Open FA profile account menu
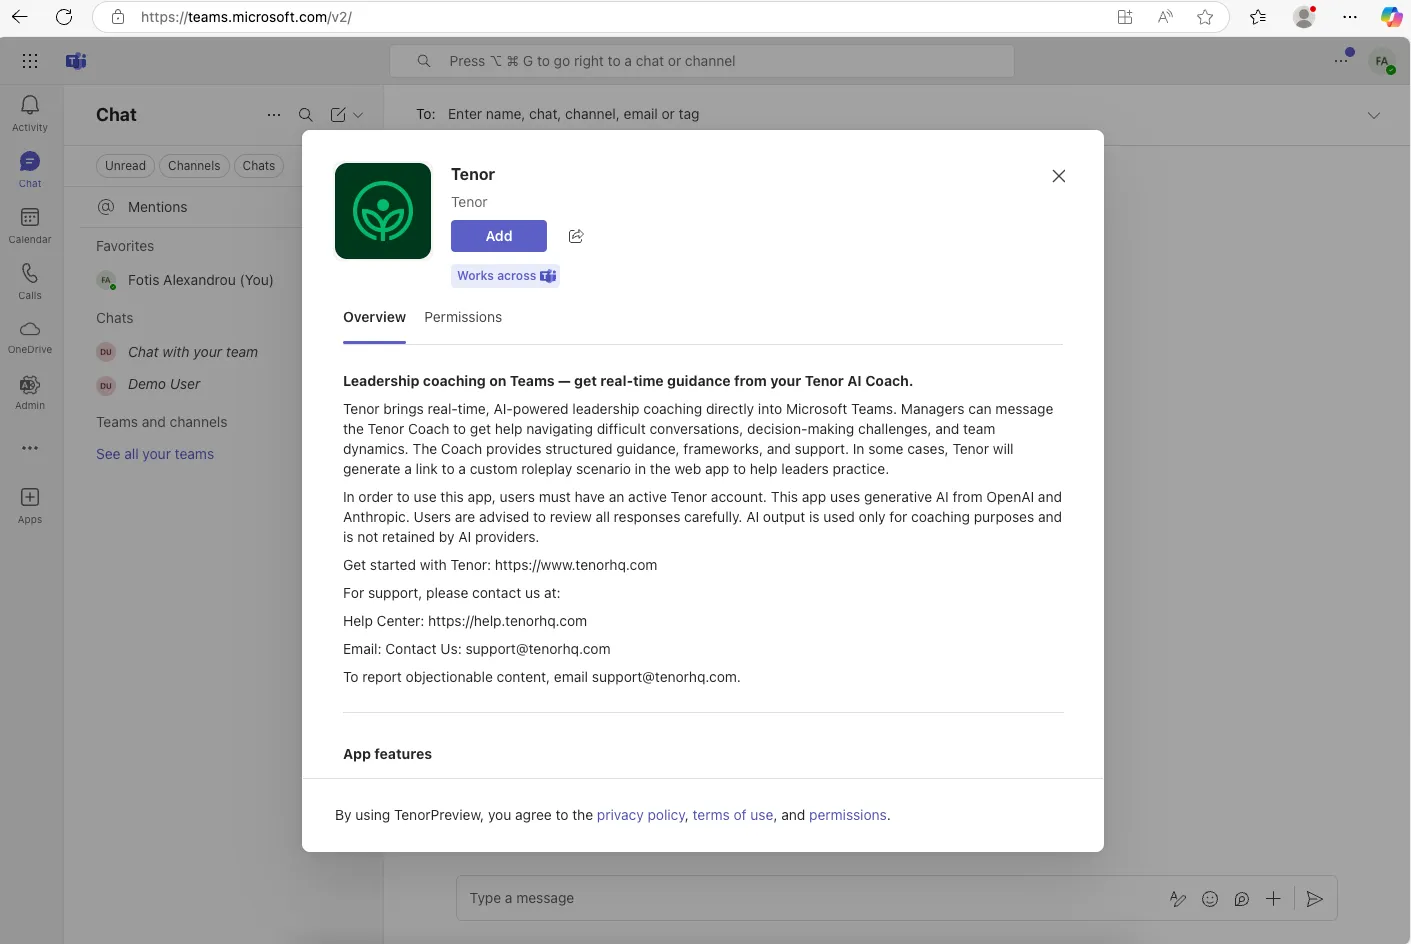1411x944 pixels. click(x=1383, y=62)
